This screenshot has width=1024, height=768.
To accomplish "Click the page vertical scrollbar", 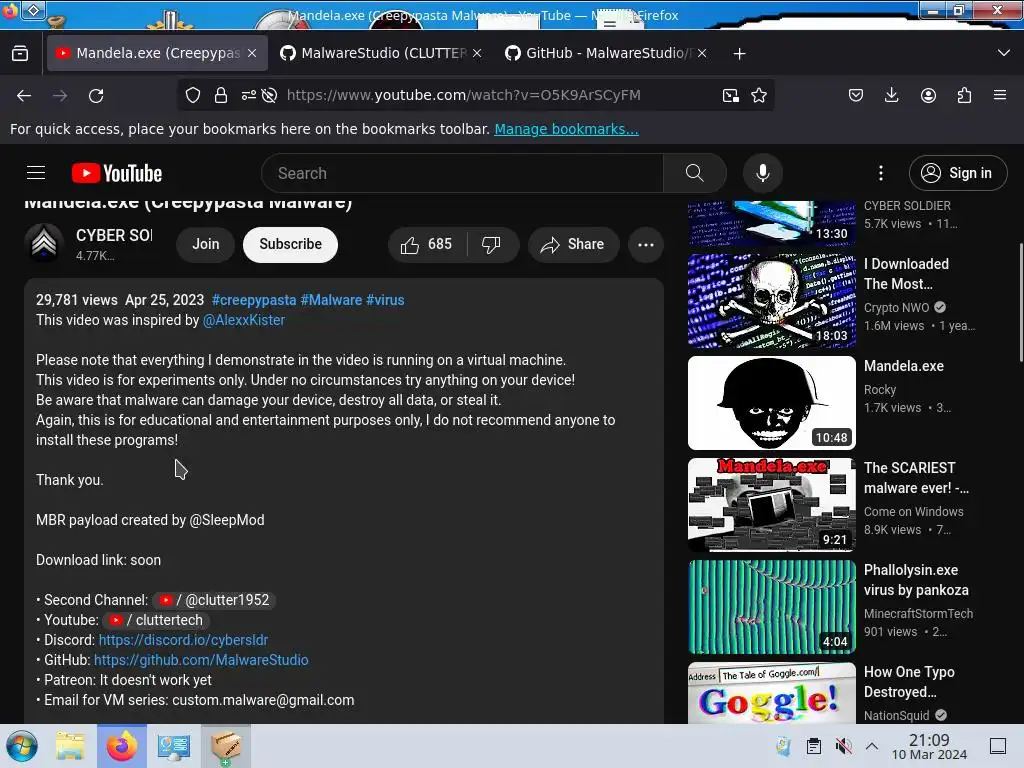I will point(1021,302).
